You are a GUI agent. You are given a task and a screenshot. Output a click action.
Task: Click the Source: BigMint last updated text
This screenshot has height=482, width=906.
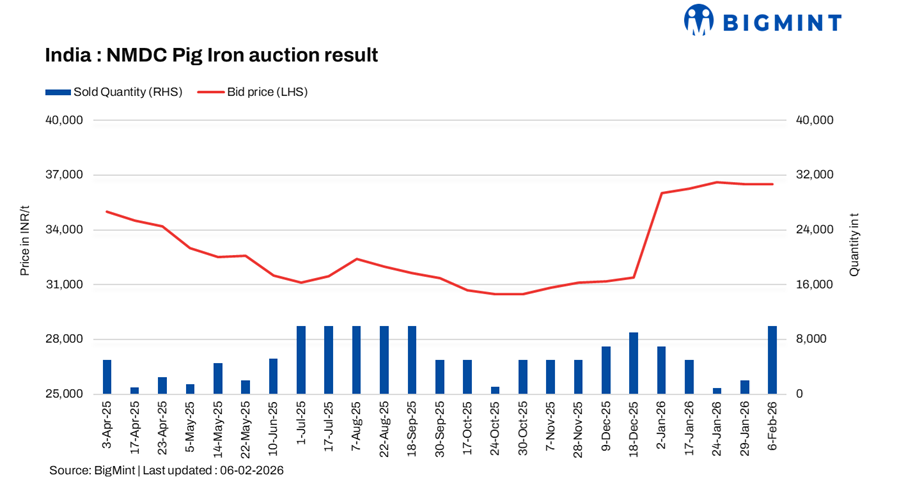point(166,469)
